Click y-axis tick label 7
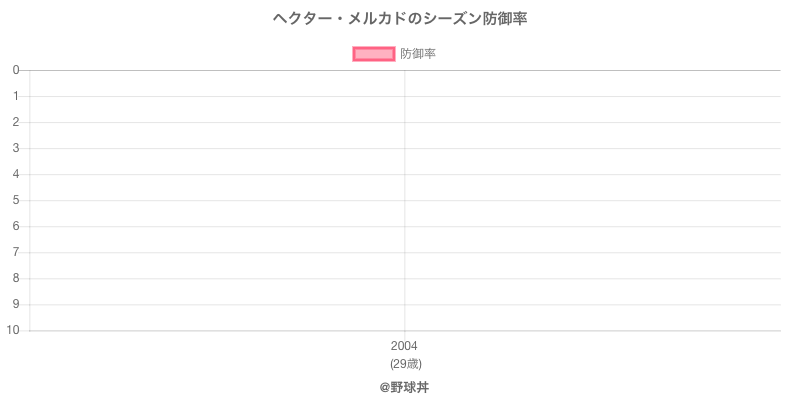 point(16,252)
